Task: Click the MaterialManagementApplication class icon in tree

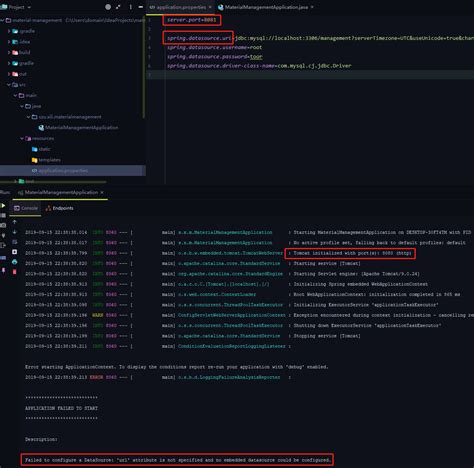Action: point(41,128)
